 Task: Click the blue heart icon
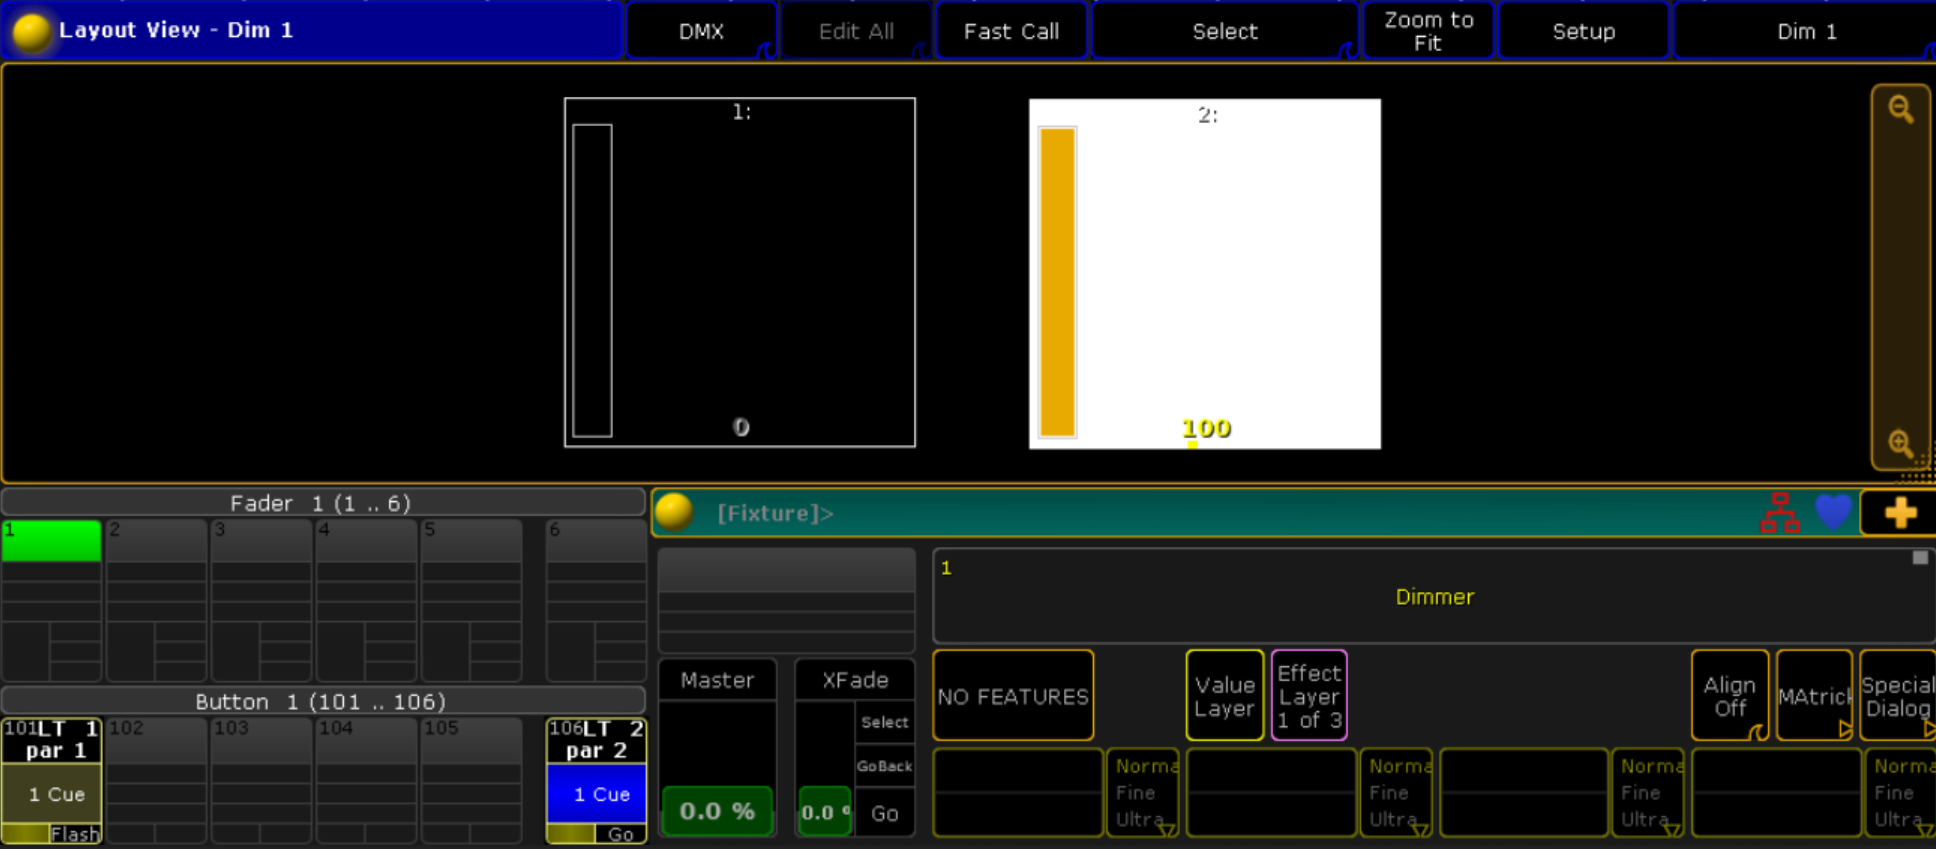(x=1833, y=512)
